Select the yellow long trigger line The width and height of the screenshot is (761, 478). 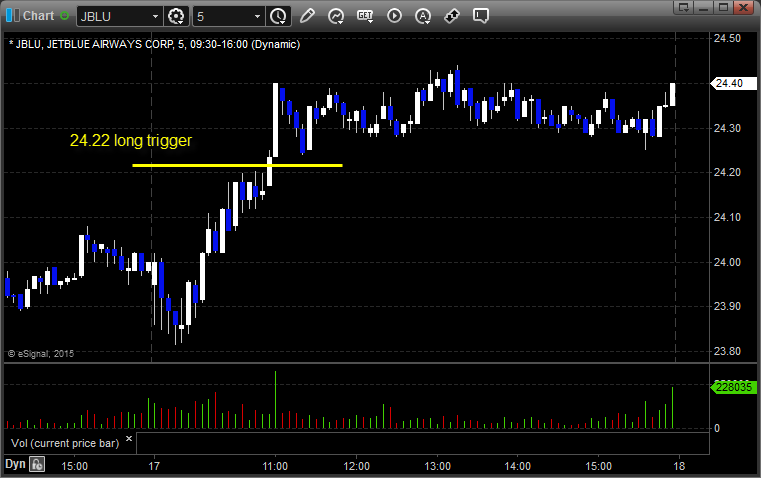click(237, 165)
